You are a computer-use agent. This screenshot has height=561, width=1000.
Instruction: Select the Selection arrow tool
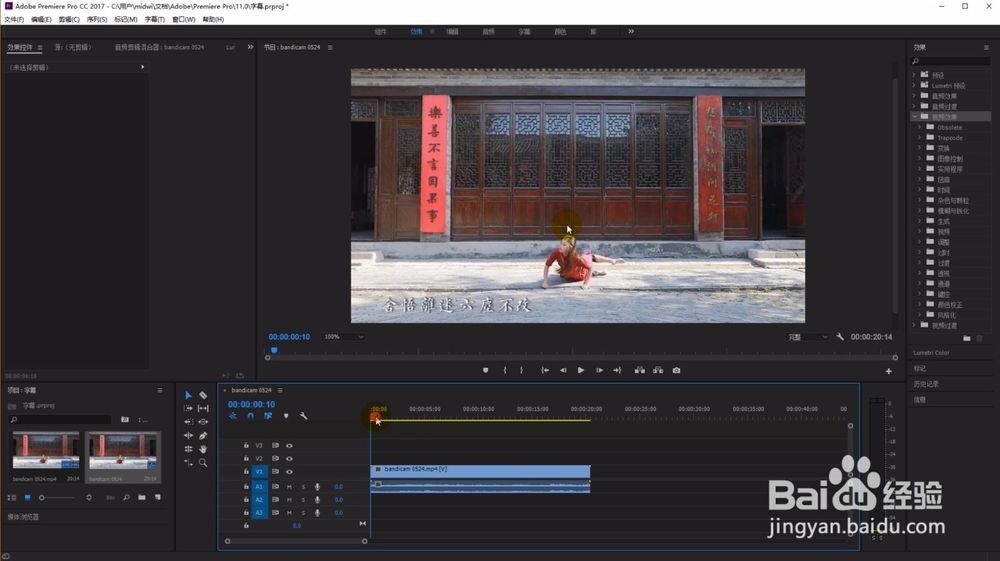click(x=188, y=395)
